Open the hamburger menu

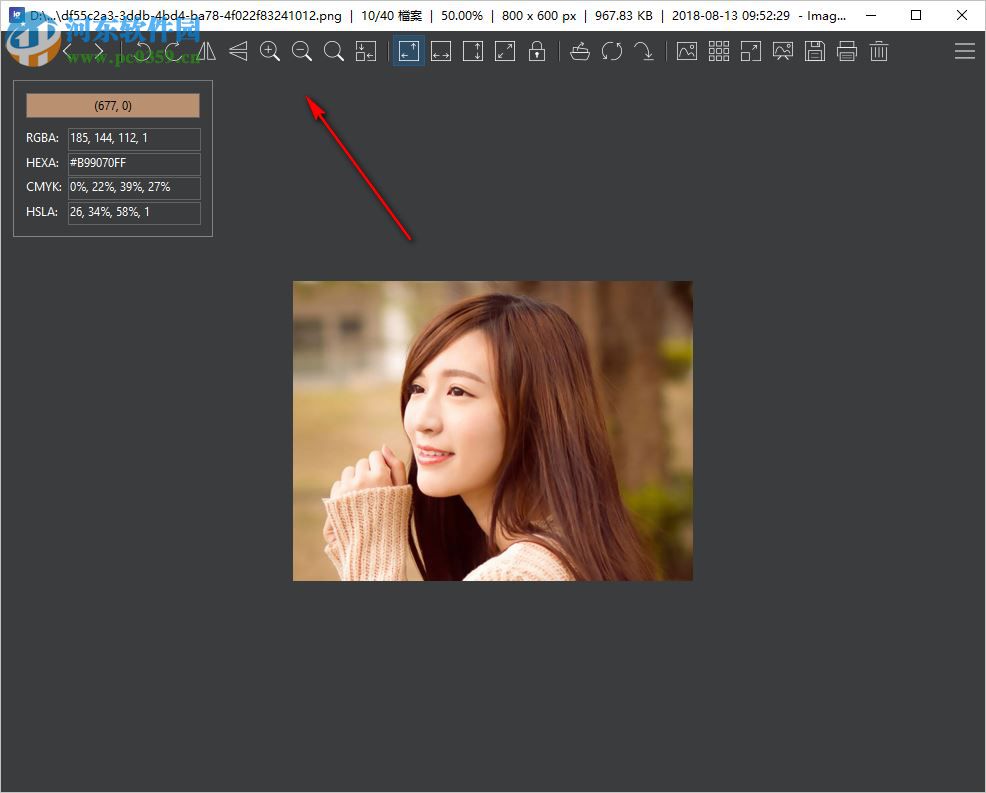click(964, 51)
